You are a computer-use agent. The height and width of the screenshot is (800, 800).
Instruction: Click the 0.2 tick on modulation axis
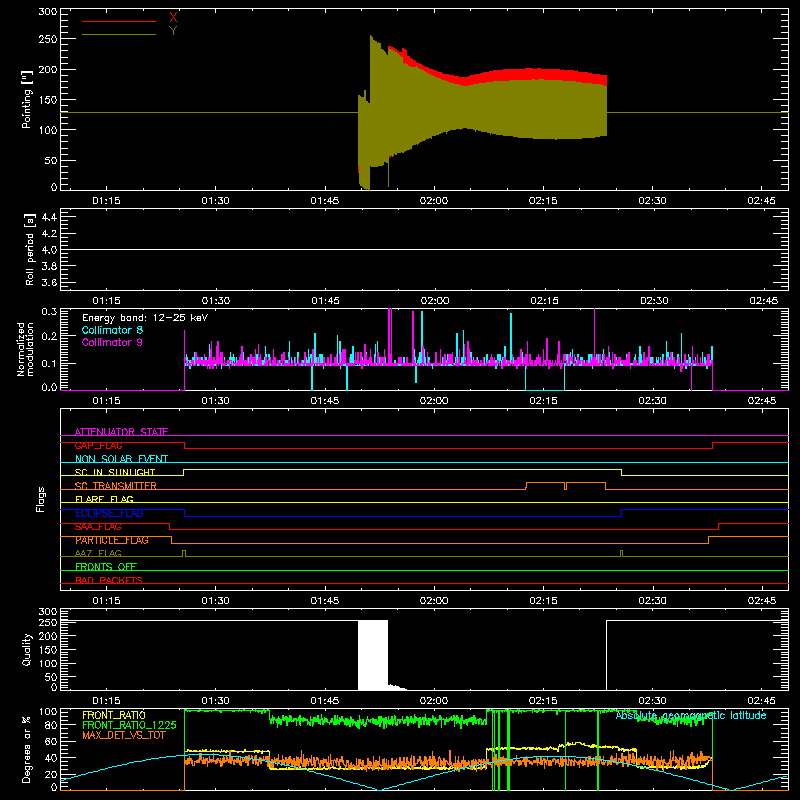point(49,336)
